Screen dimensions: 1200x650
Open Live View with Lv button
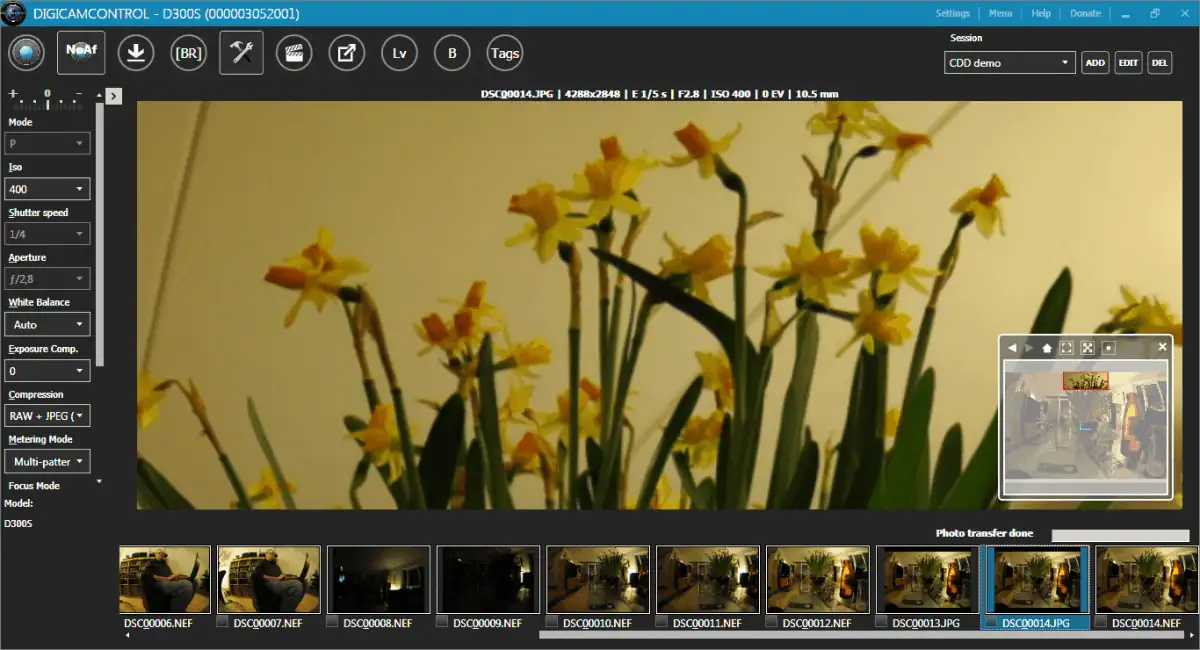[x=399, y=53]
